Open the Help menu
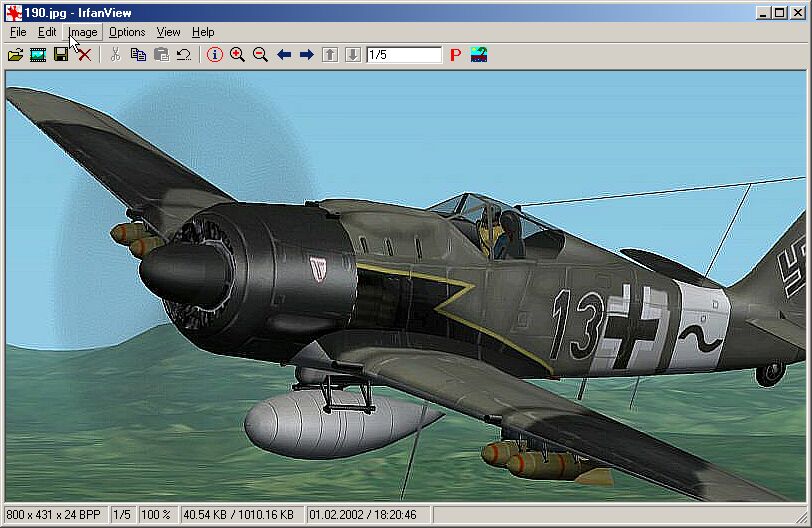The image size is (812, 528). [x=203, y=32]
